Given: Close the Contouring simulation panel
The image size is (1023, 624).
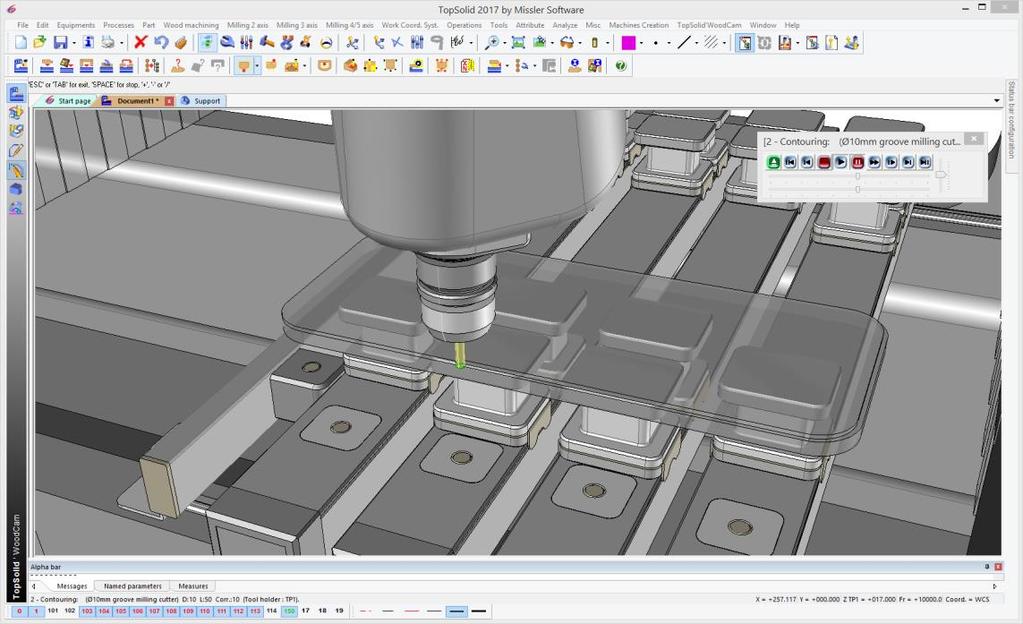Looking at the screenshot, I should (x=974, y=138).
